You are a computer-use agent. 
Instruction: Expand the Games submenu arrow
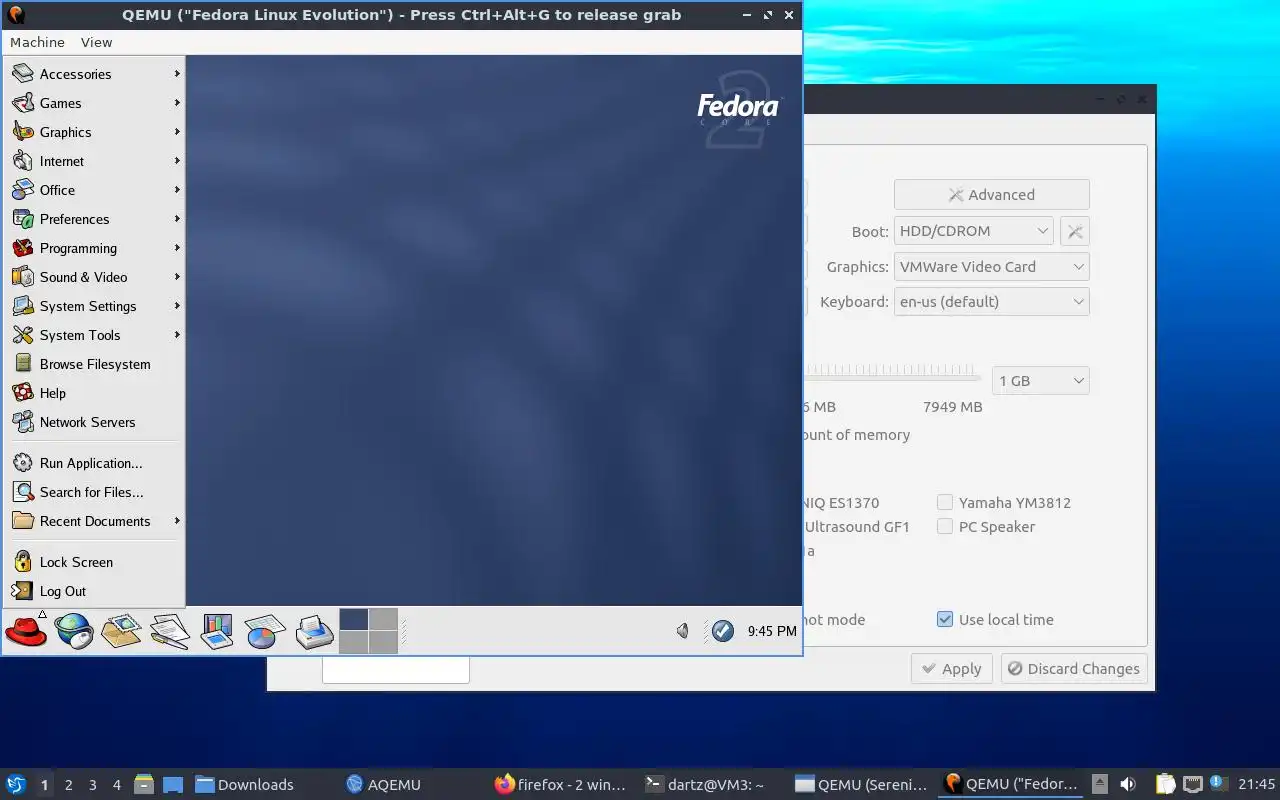coord(177,103)
